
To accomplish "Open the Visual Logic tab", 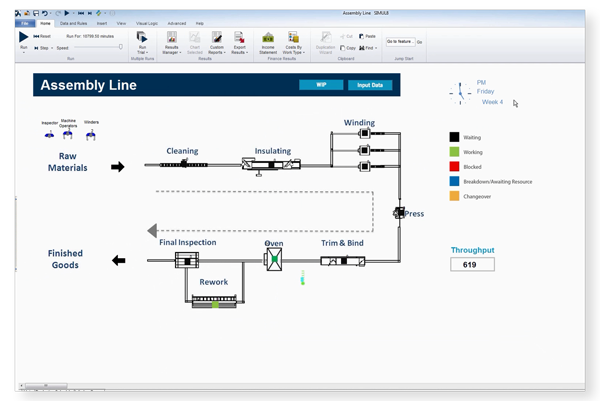I will pyautogui.click(x=147, y=23).
